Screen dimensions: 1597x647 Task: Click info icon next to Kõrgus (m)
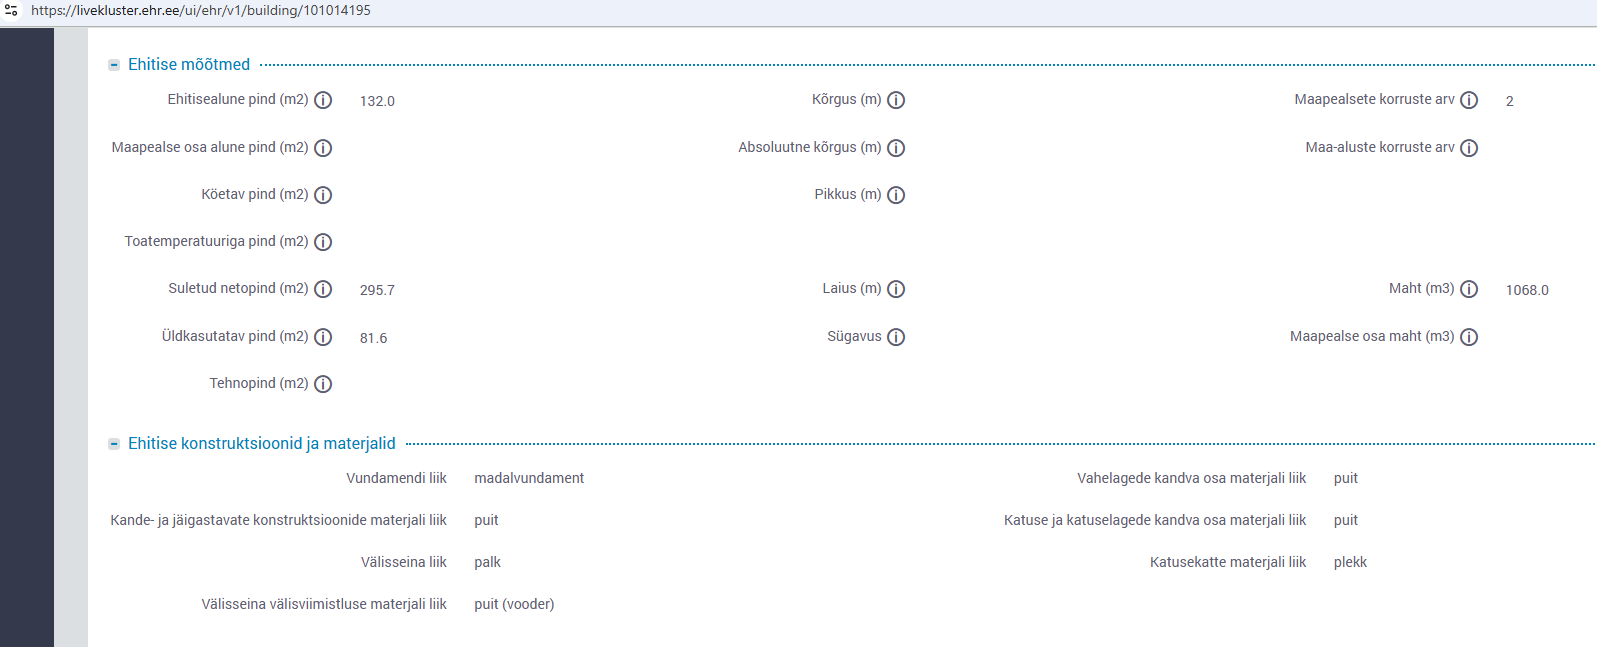pyautogui.click(x=896, y=100)
